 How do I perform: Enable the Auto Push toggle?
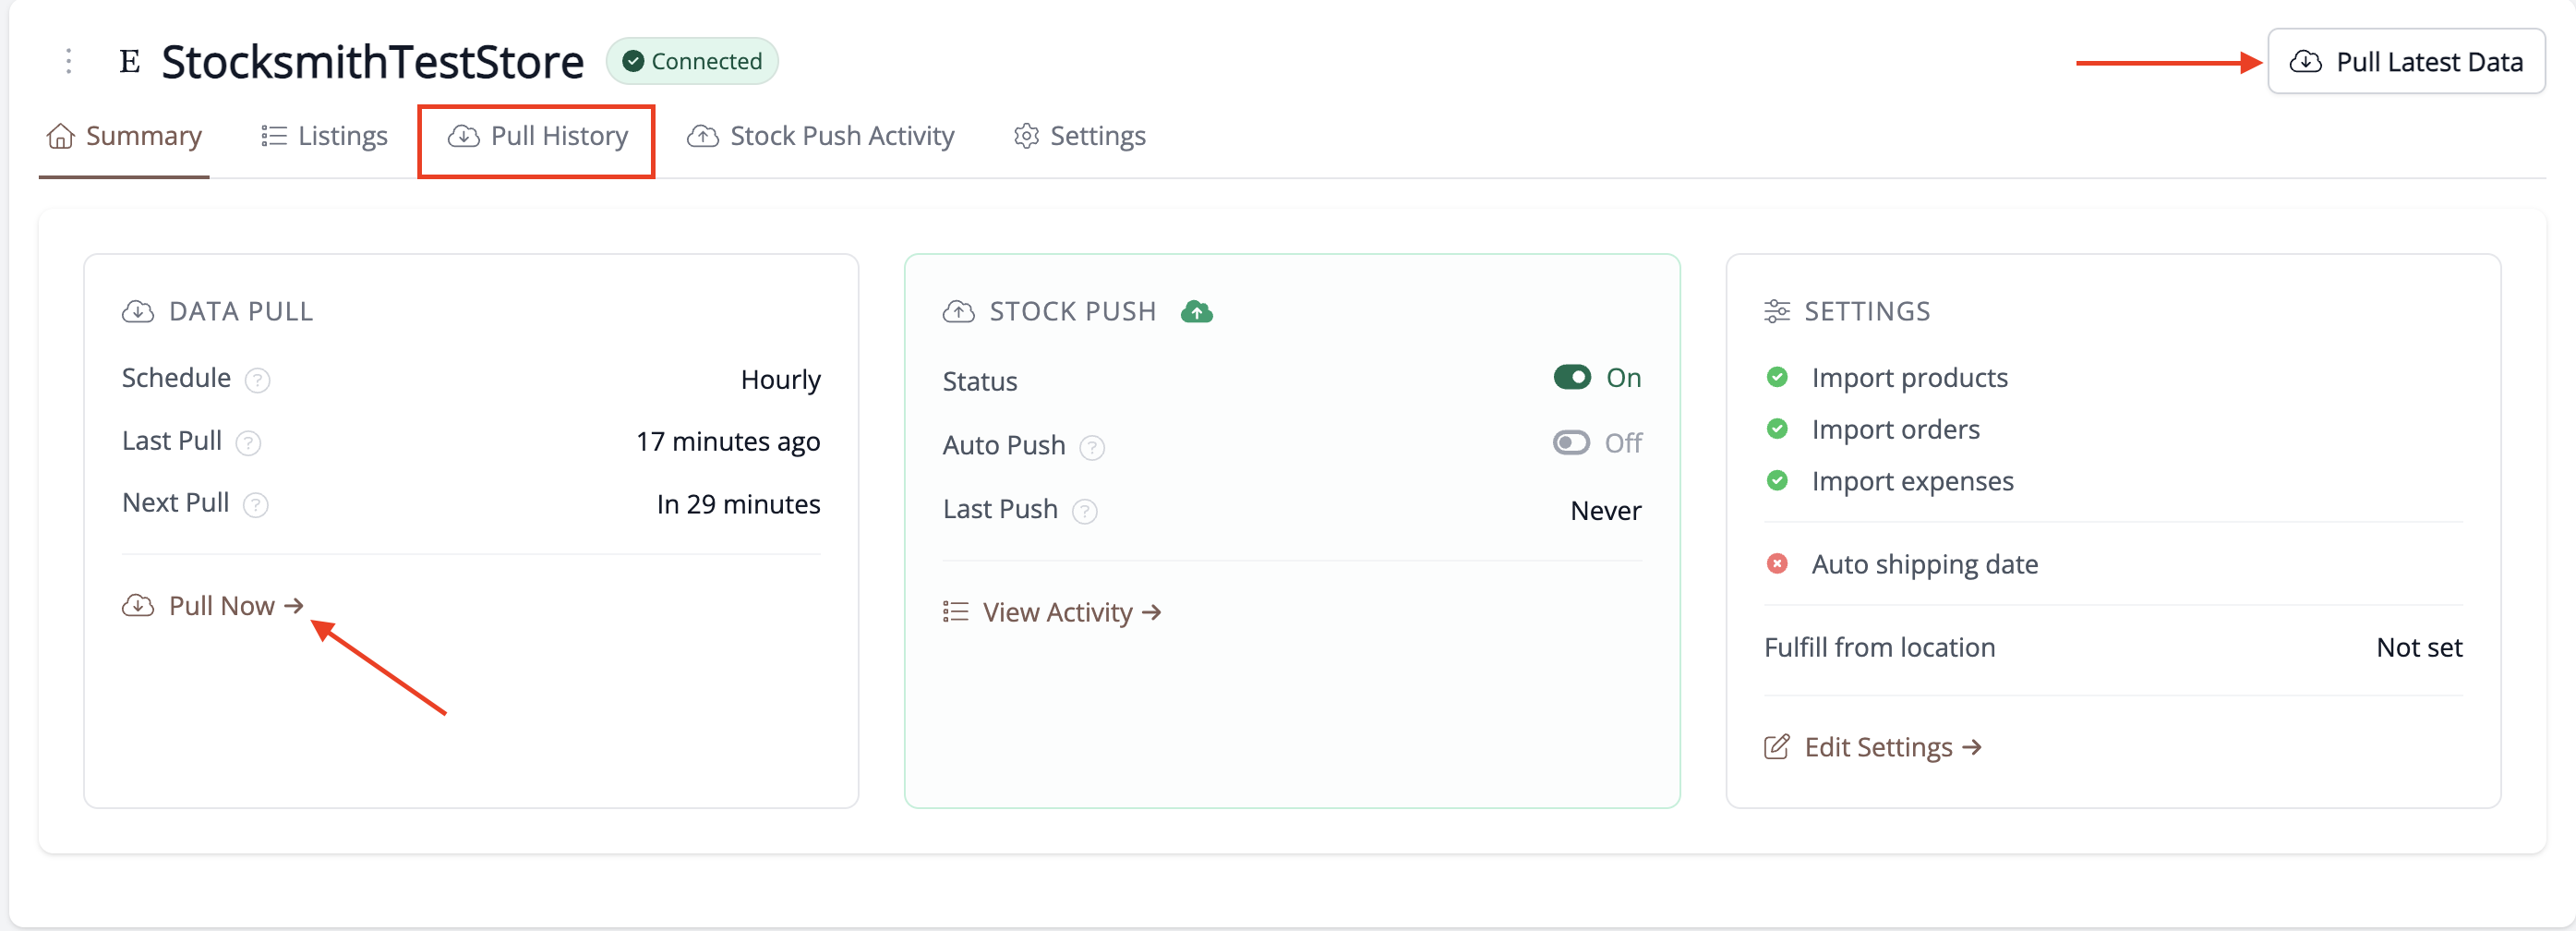tap(1571, 442)
